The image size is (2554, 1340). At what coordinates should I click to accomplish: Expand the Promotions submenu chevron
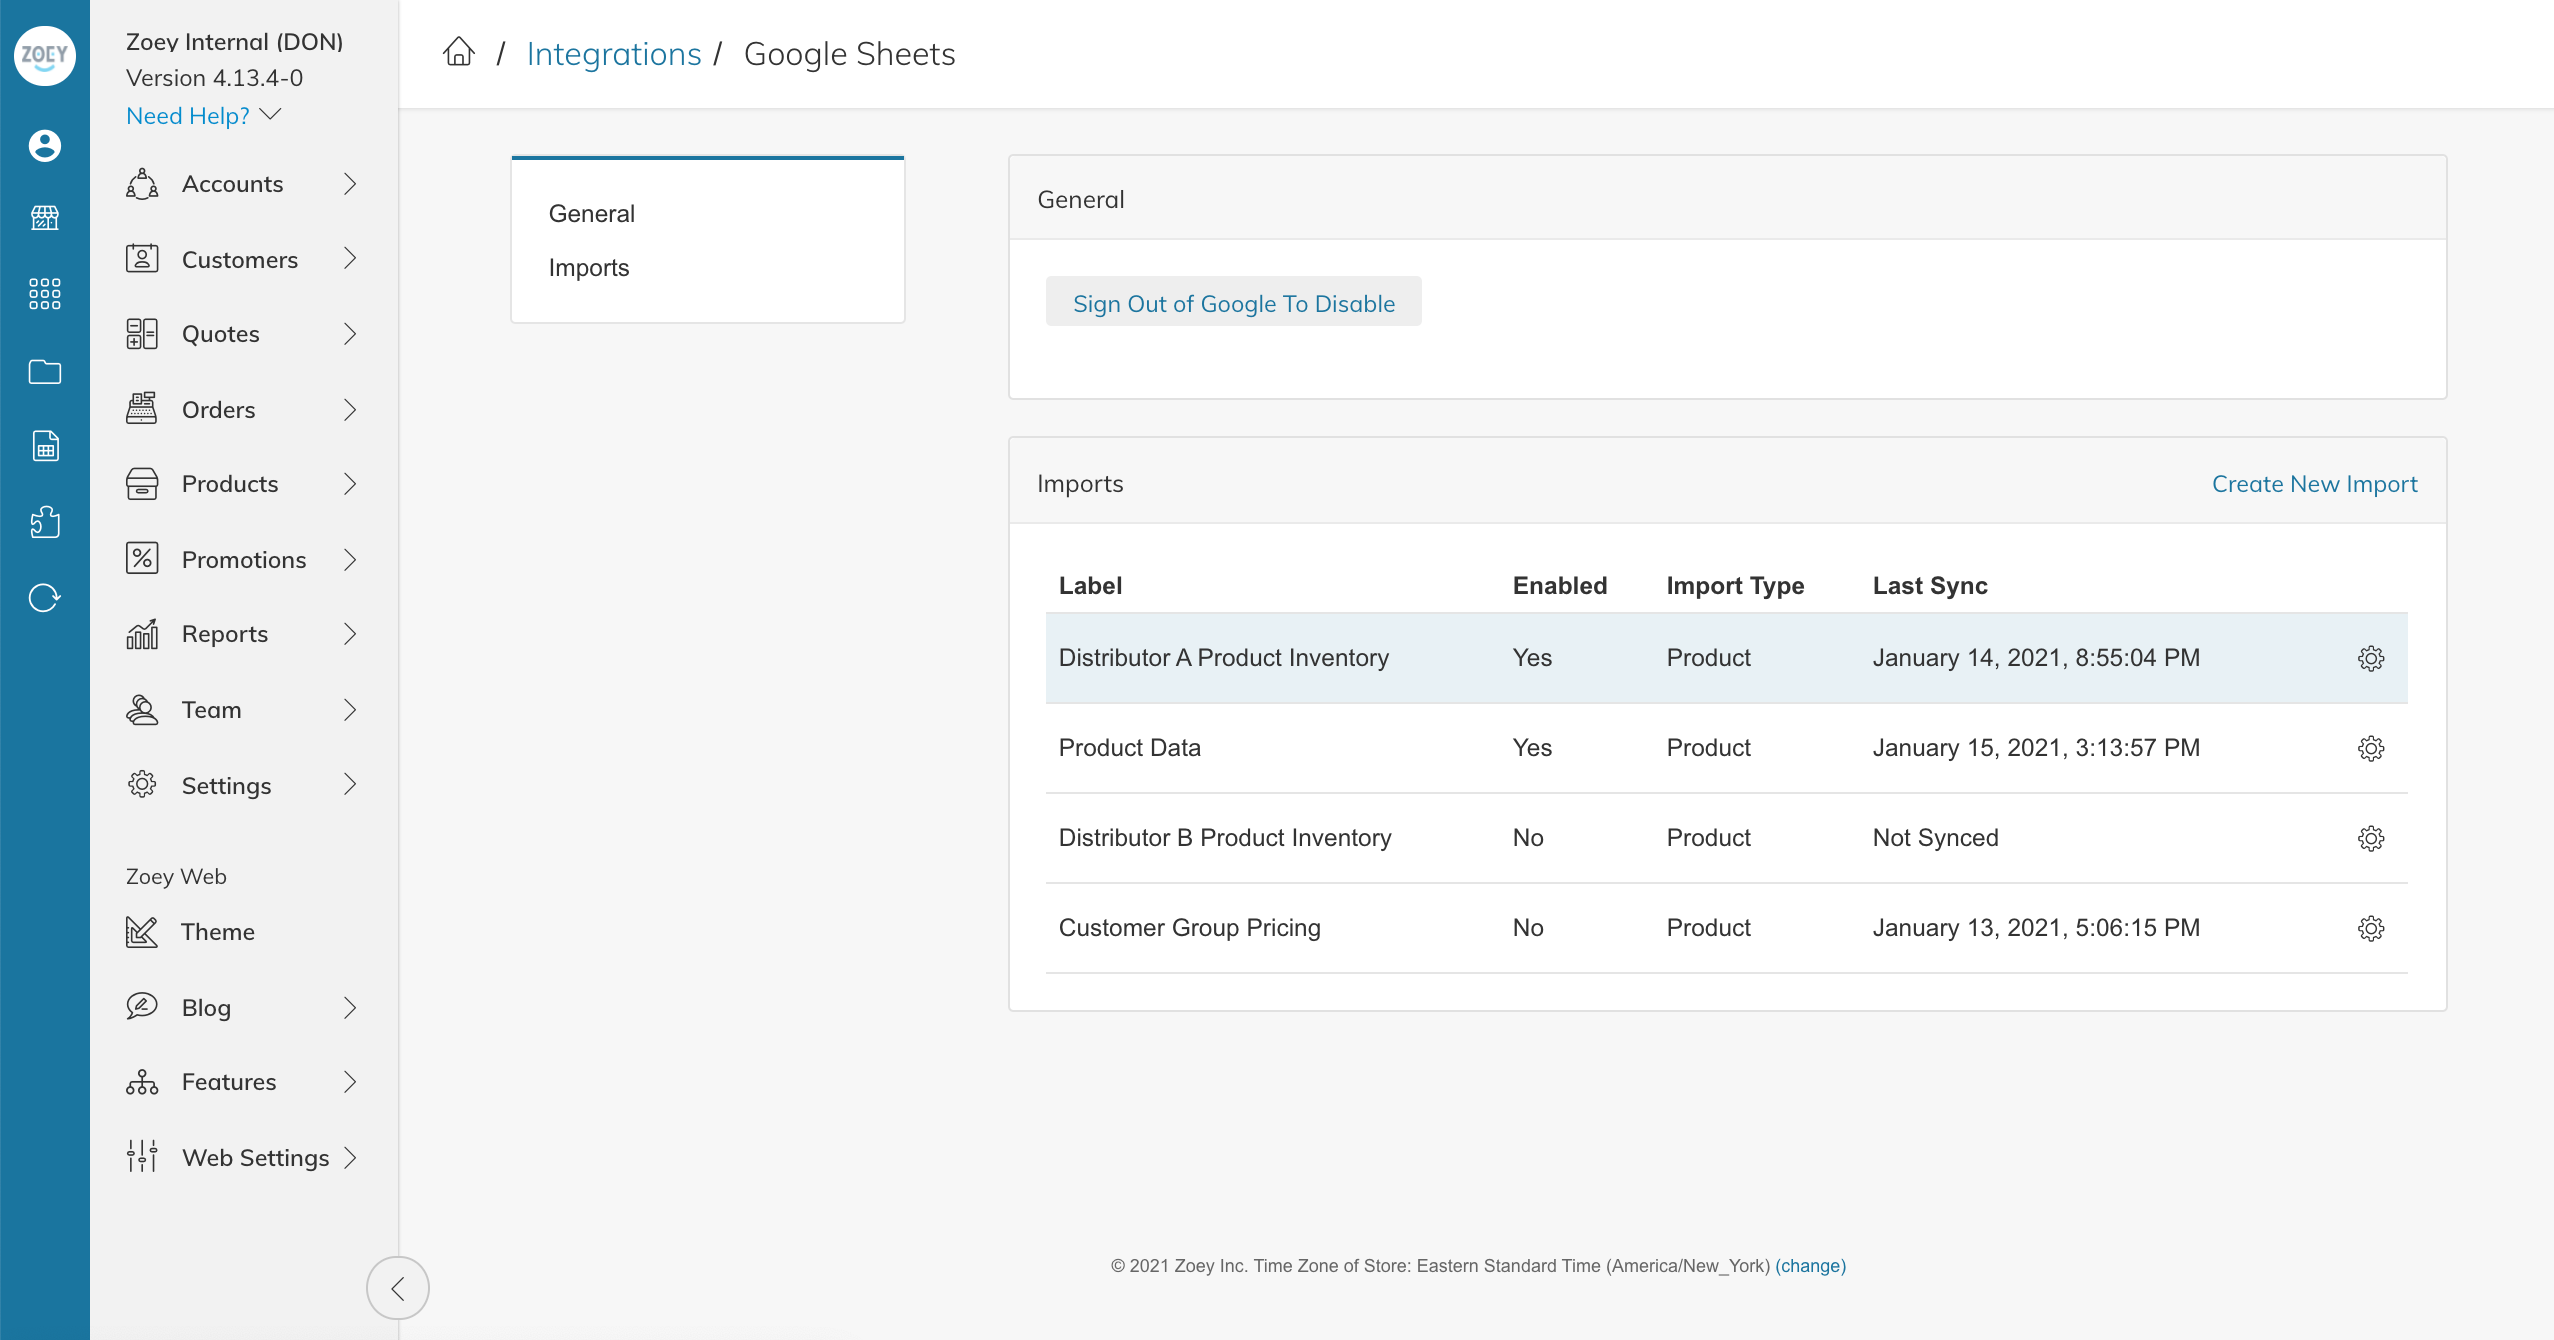[350, 559]
